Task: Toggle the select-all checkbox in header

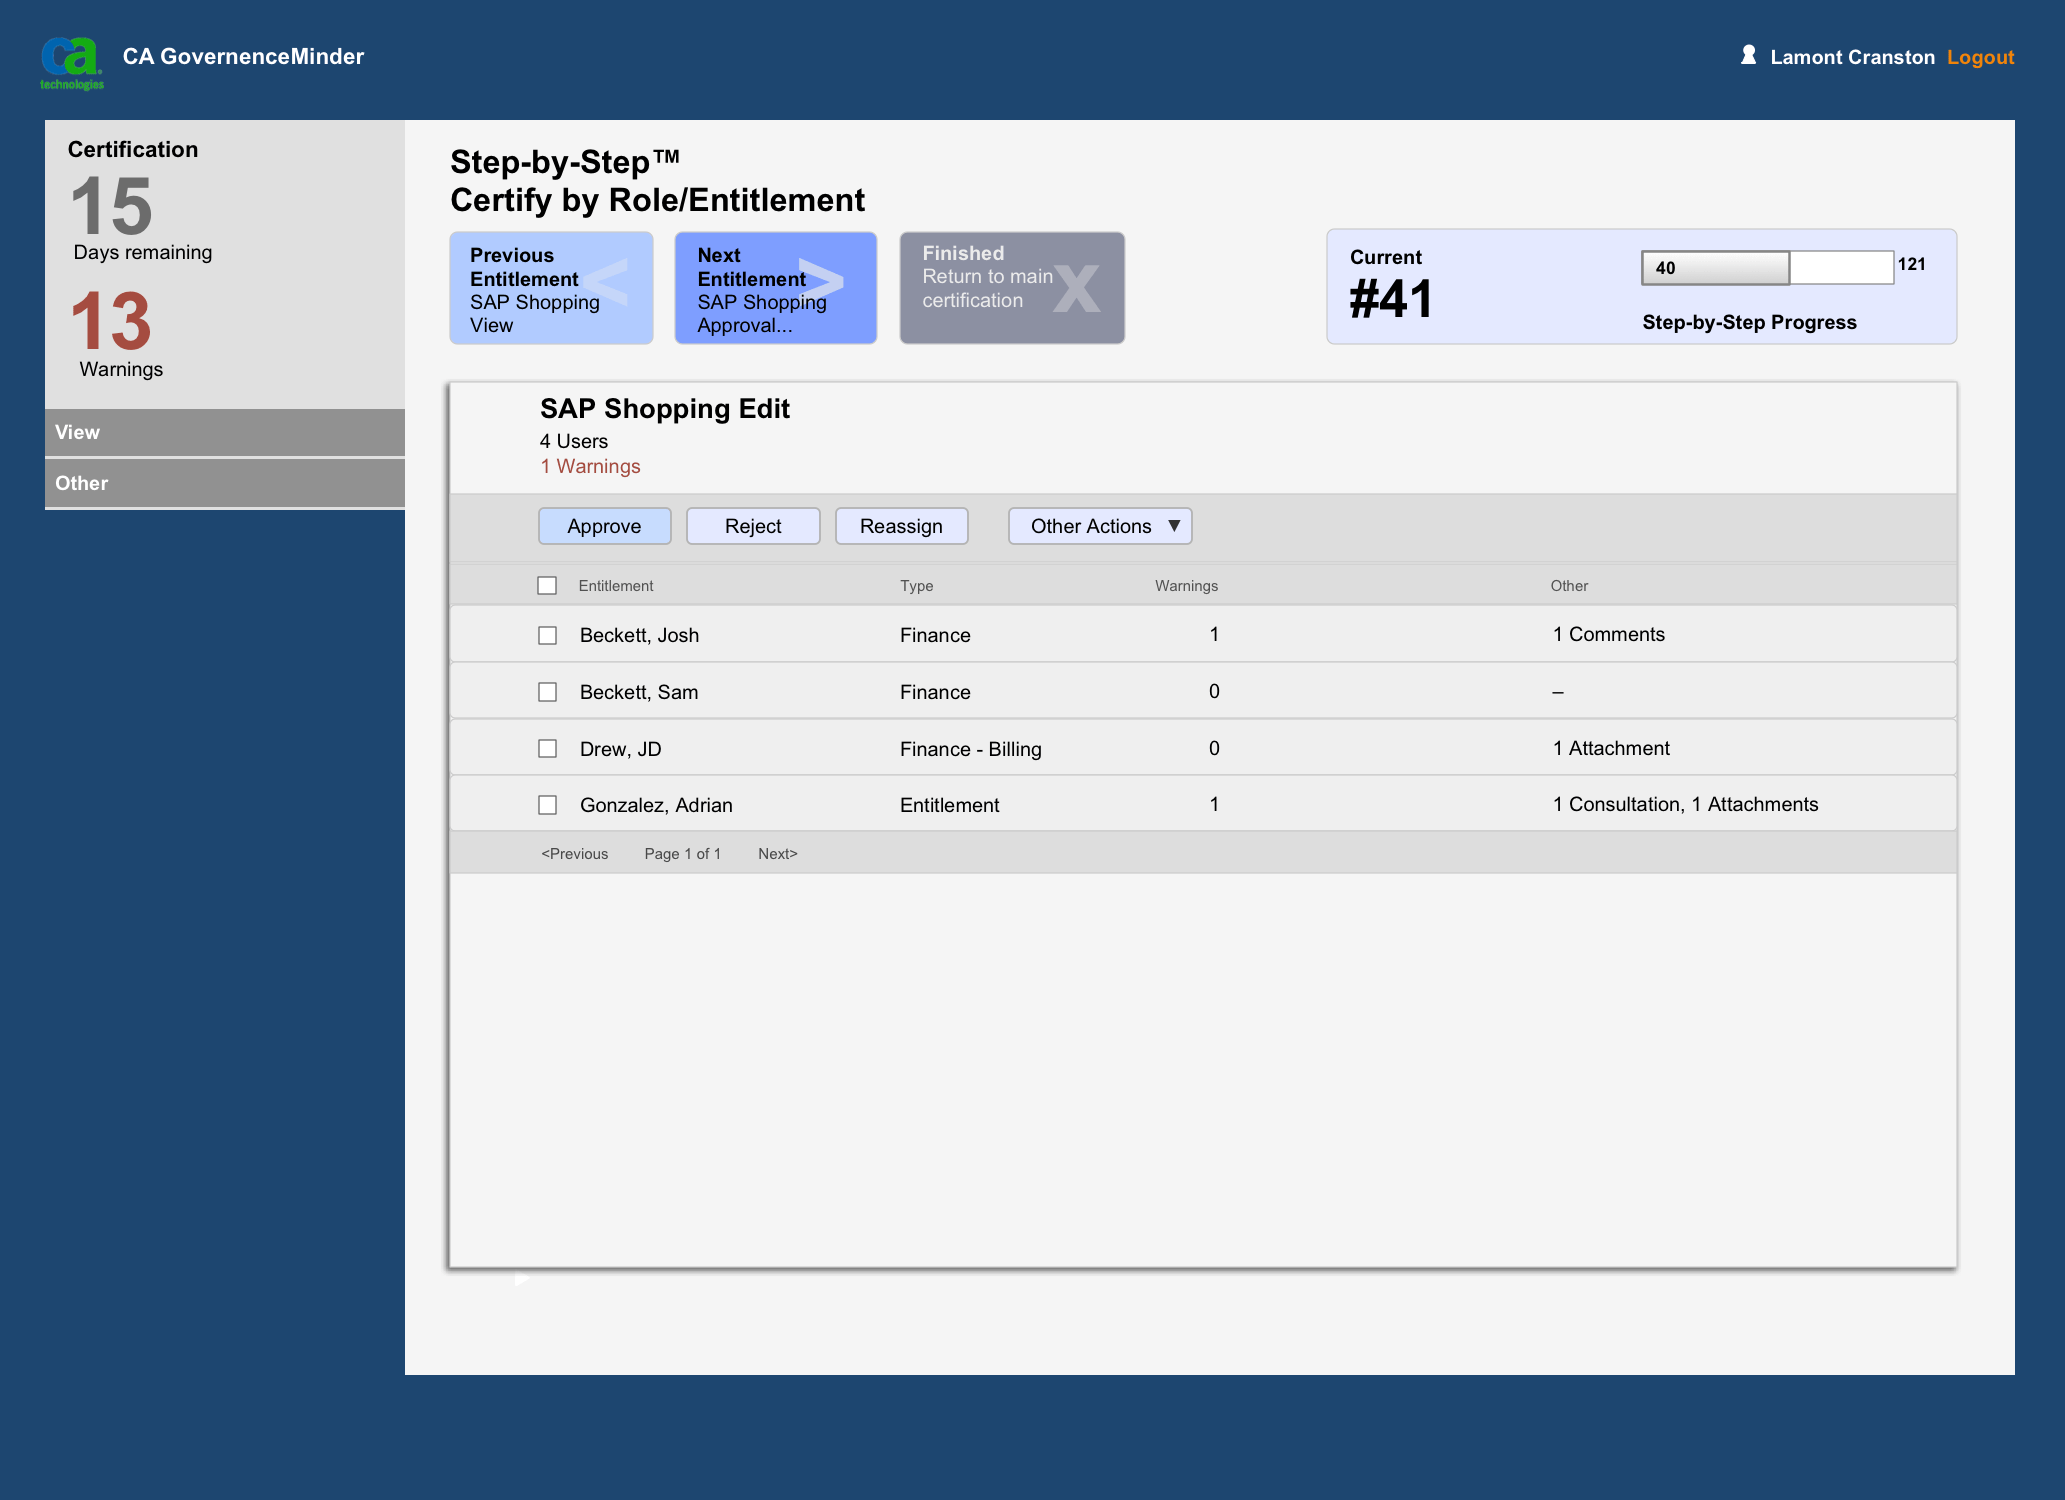Action: pos(547,585)
